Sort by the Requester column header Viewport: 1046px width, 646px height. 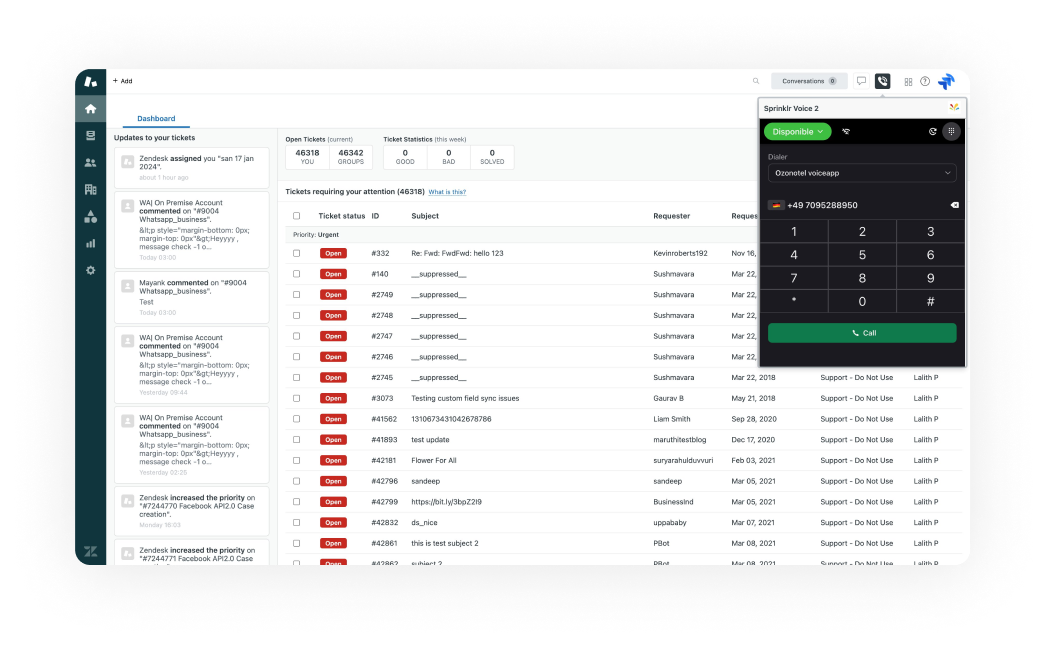pos(671,216)
